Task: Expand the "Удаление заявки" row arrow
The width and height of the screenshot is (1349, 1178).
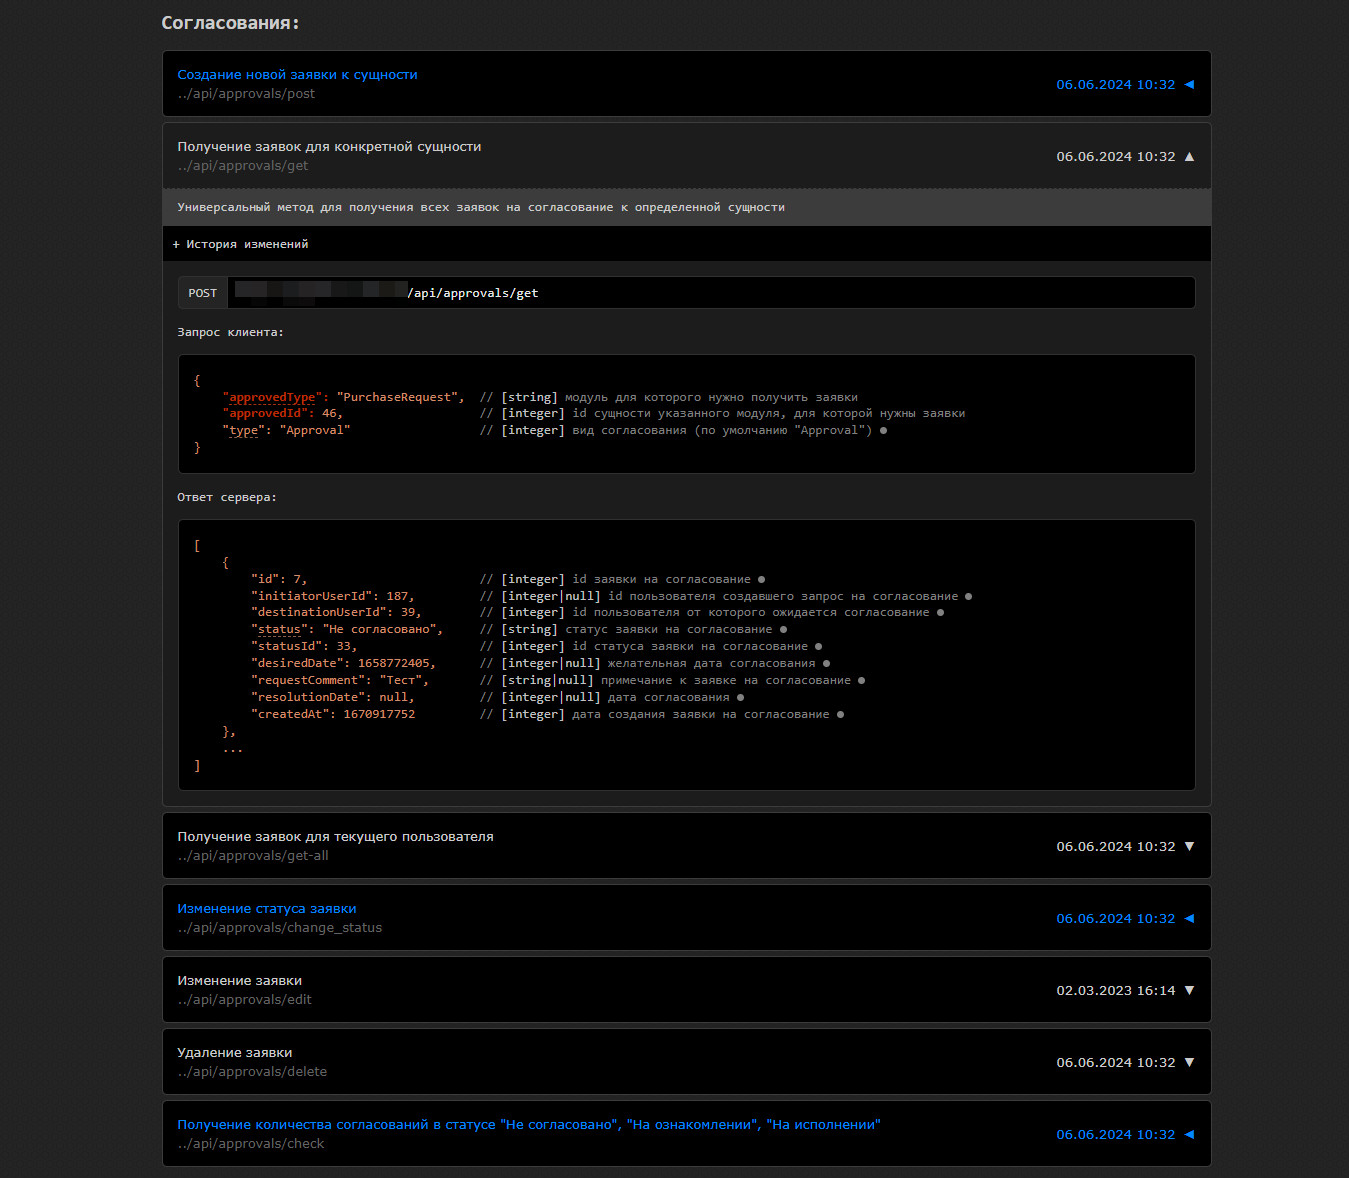Action: (x=1189, y=1063)
